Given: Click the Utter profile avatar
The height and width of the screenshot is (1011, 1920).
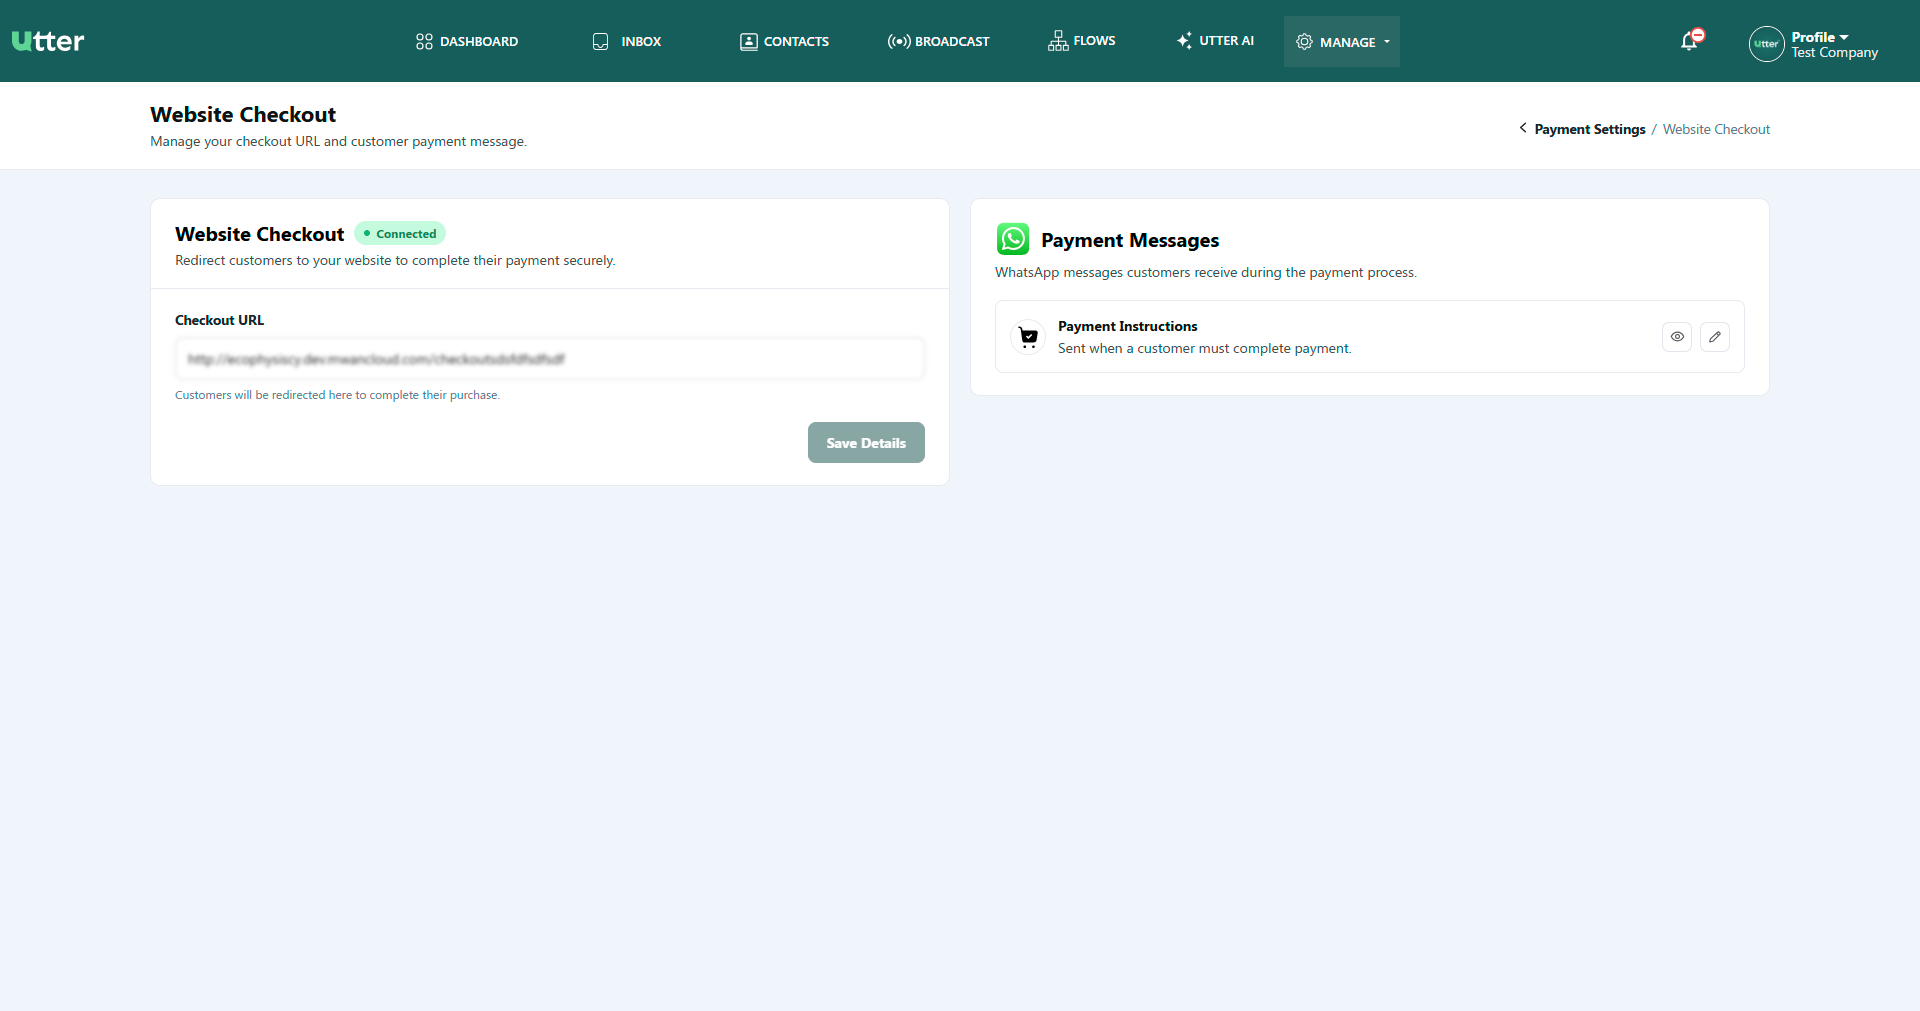Looking at the screenshot, I should tap(1766, 44).
